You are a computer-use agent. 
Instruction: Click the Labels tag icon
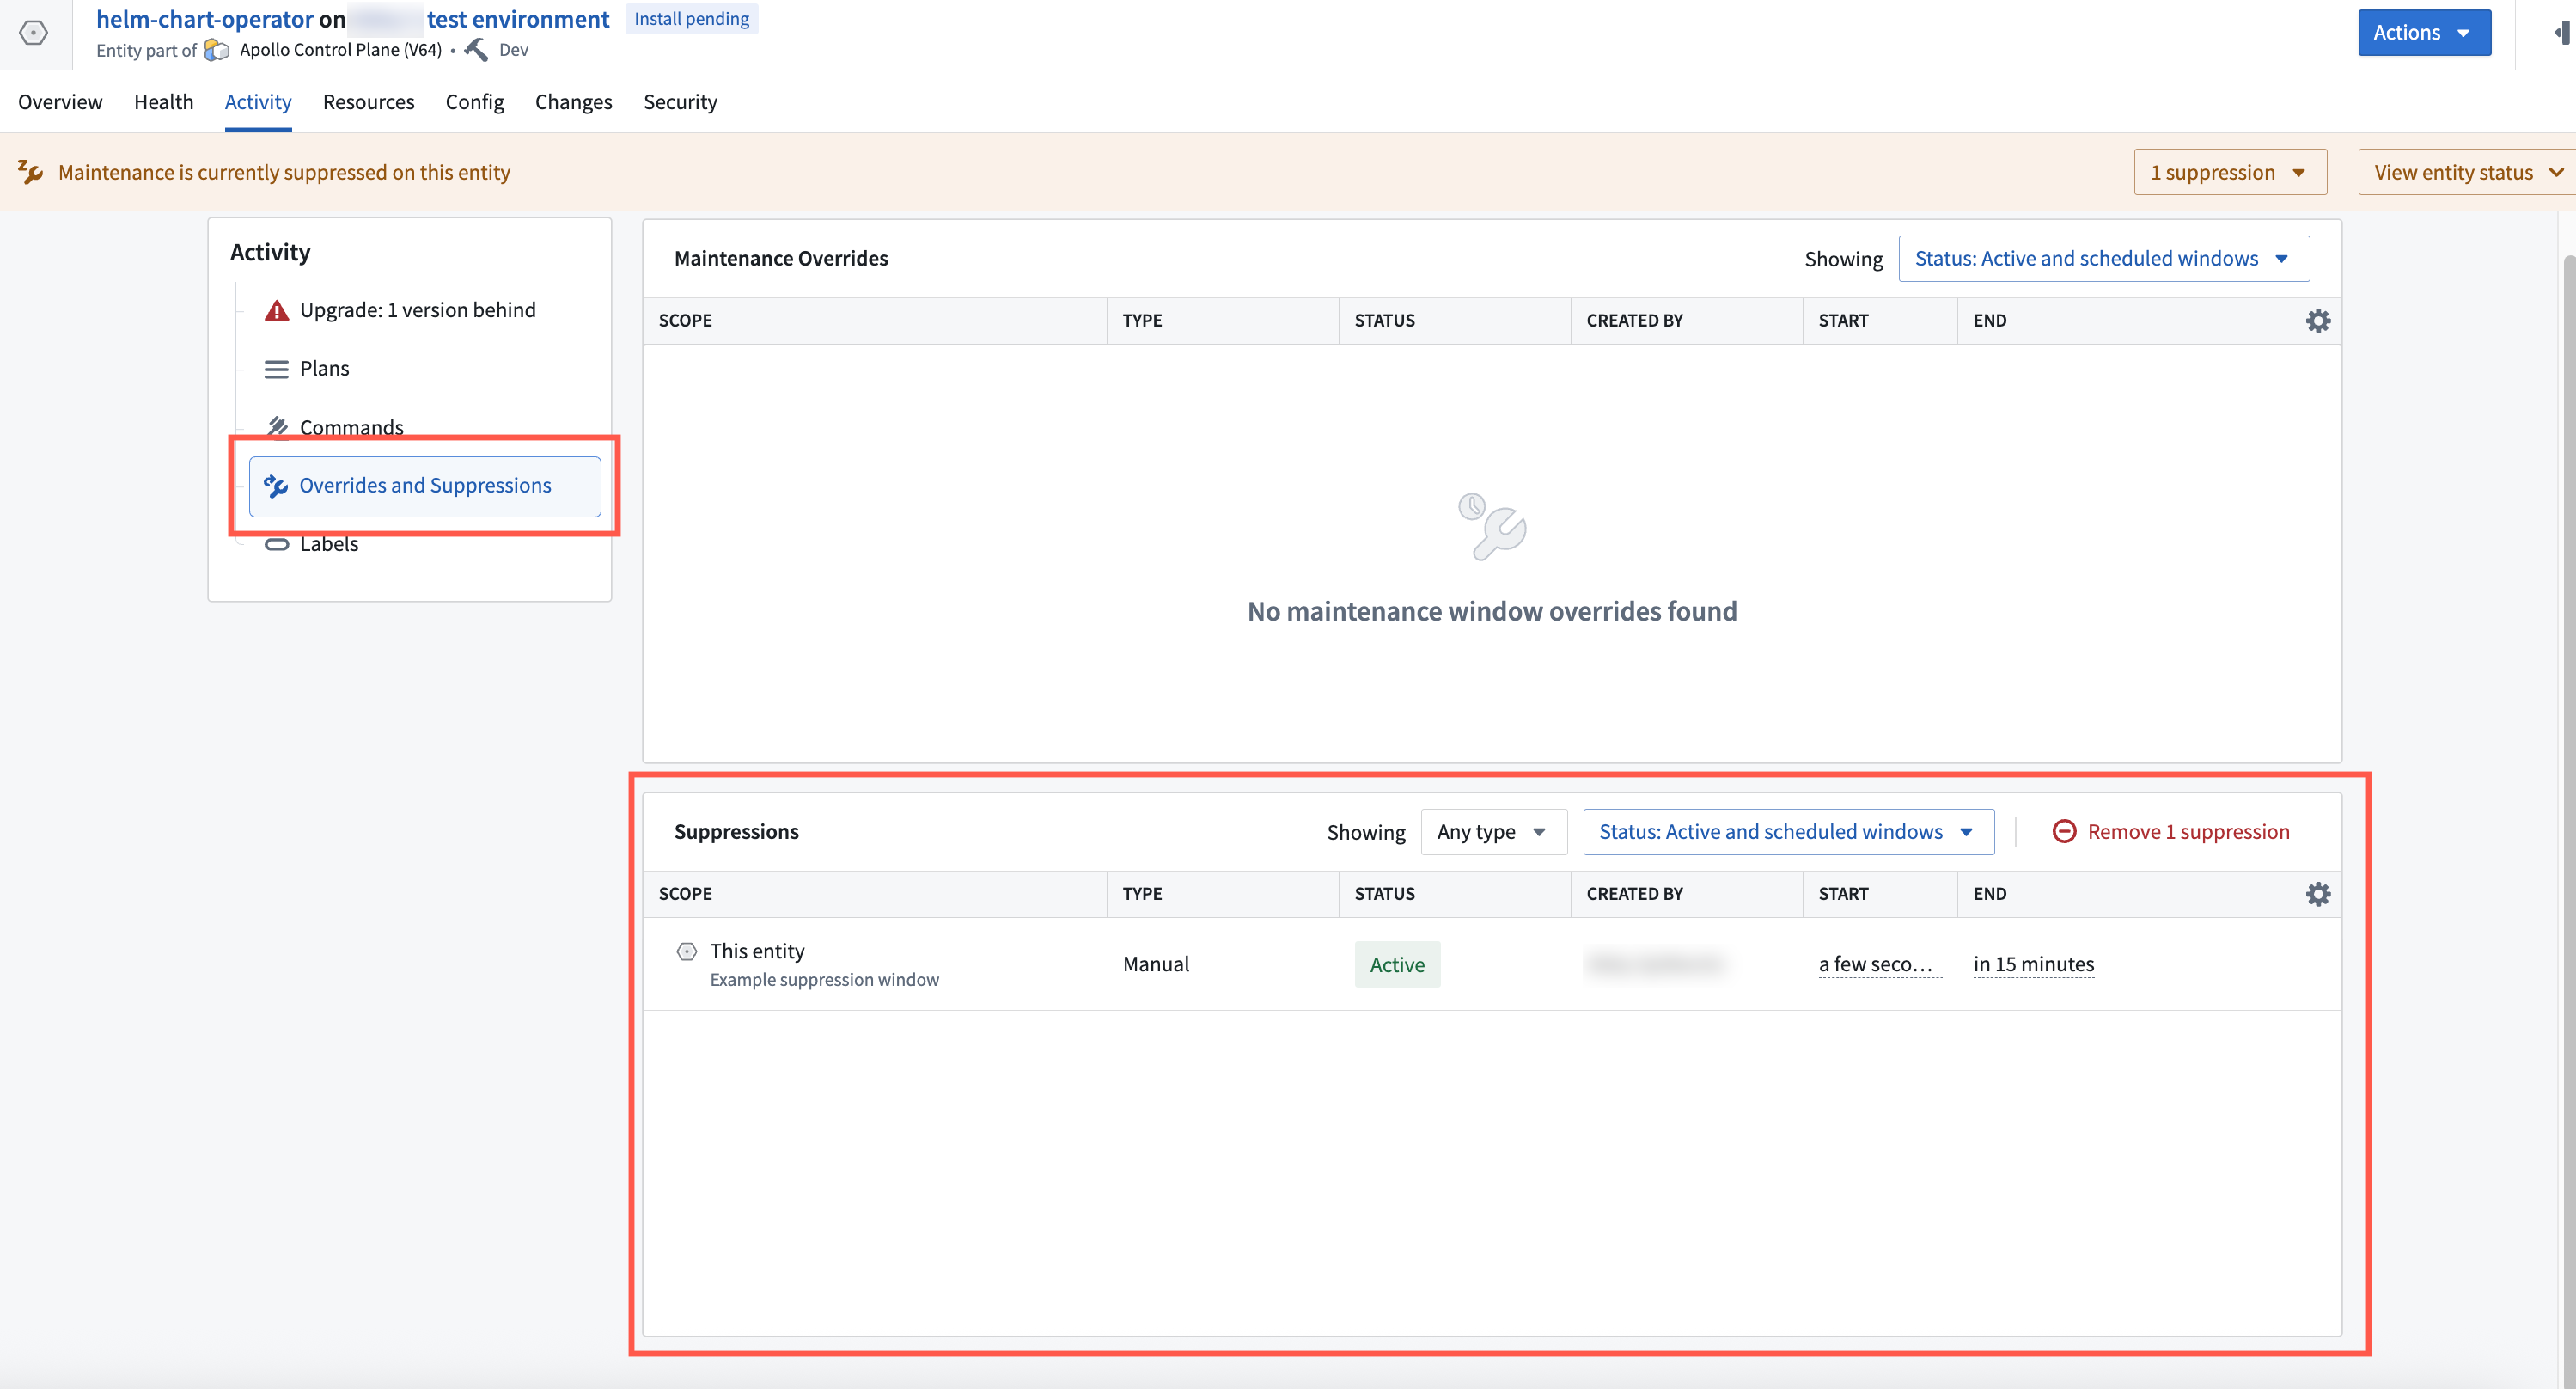point(276,545)
